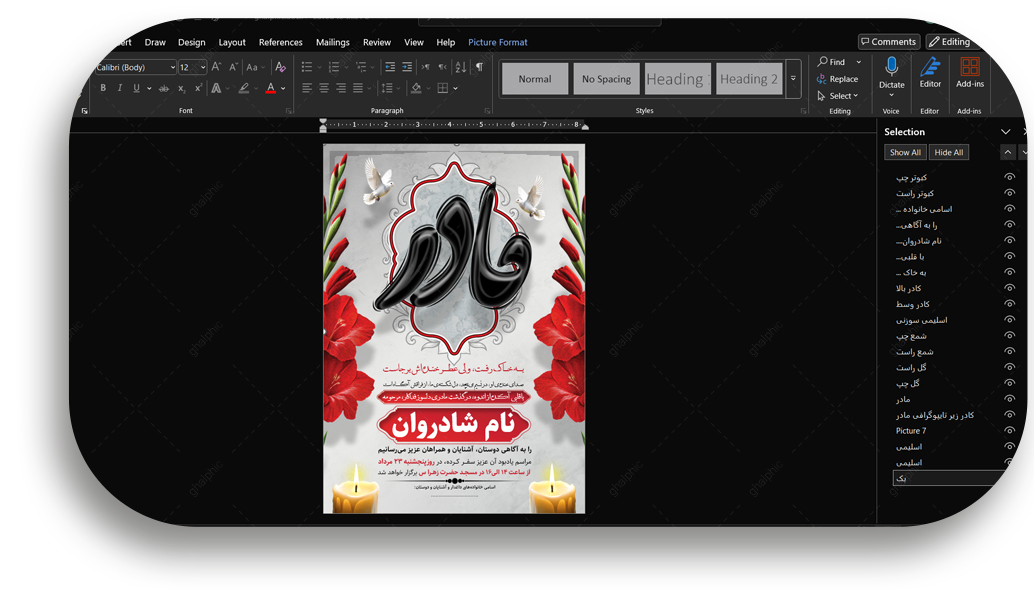Click the Show All button
1034x602 pixels.
click(x=905, y=152)
